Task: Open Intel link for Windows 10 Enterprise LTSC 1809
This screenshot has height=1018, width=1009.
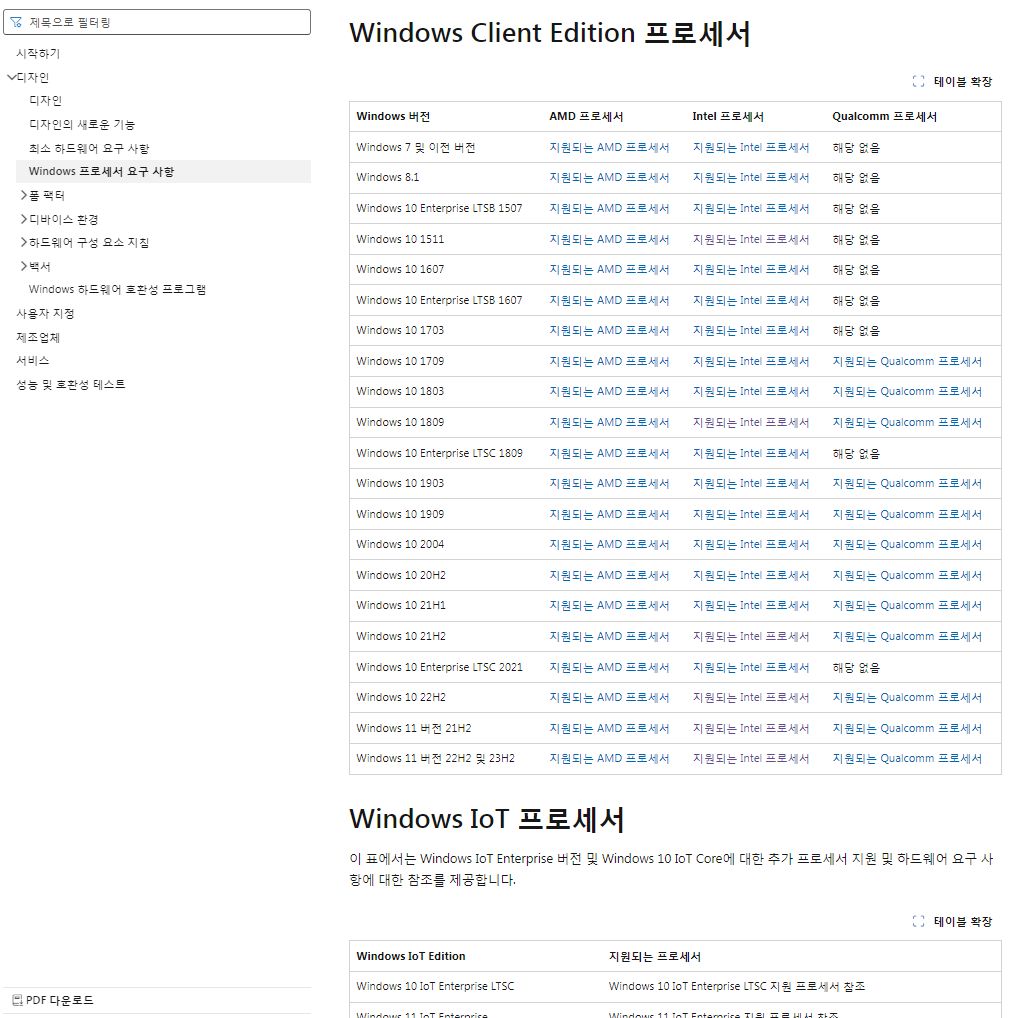Action: (x=751, y=453)
